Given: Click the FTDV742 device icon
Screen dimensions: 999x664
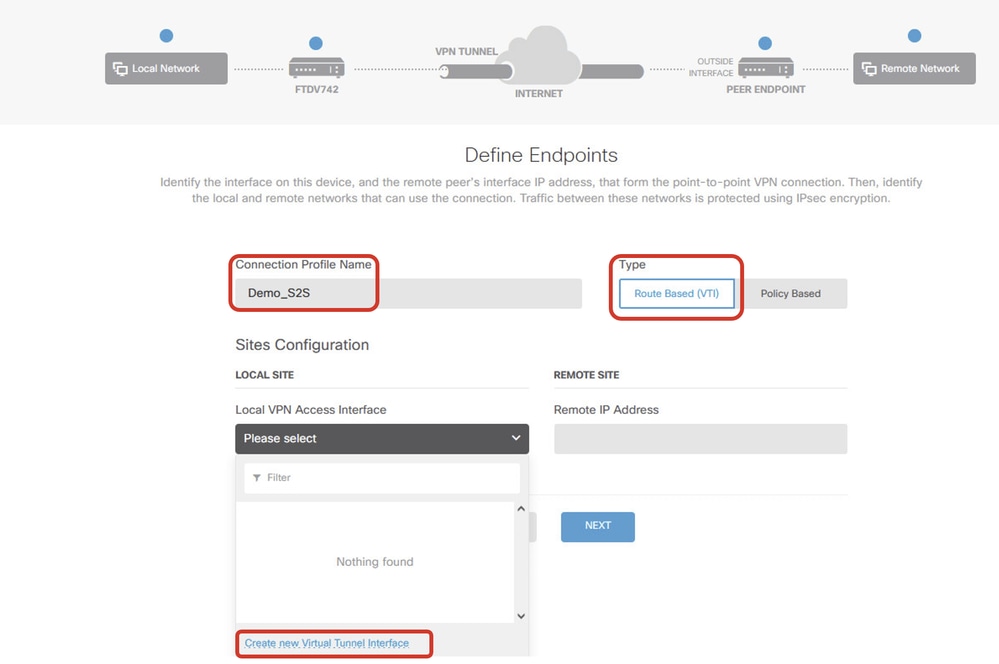Looking at the screenshot, I should pos(317,68).
